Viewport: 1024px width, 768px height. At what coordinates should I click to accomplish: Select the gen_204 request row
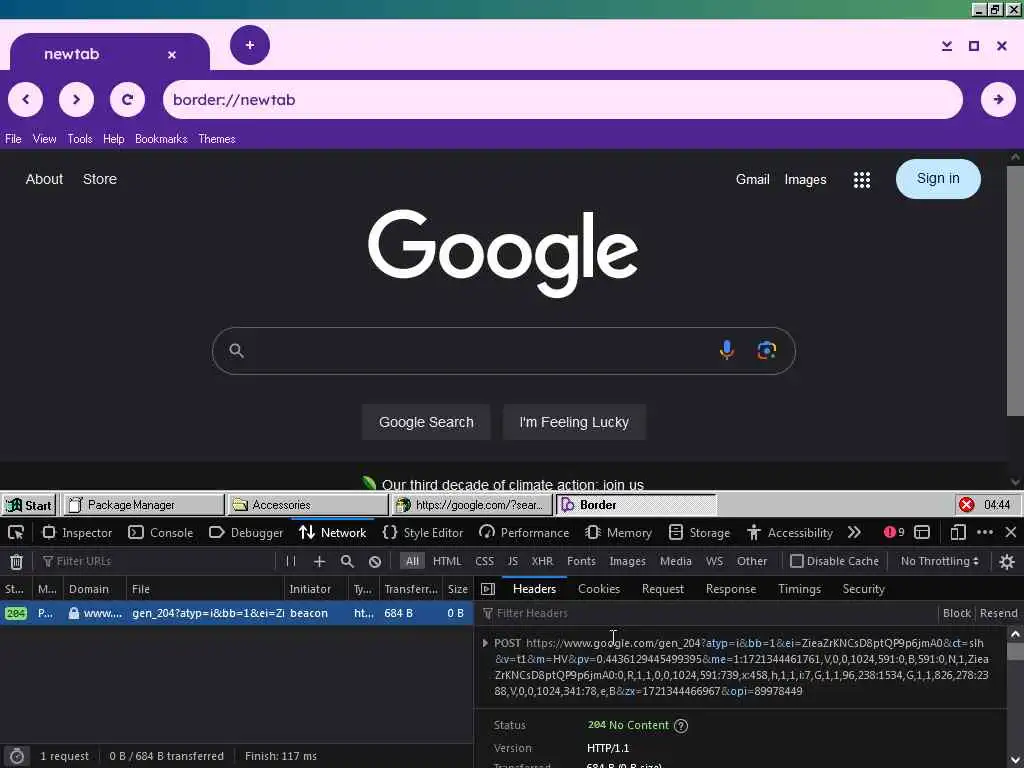click(236, 613)
